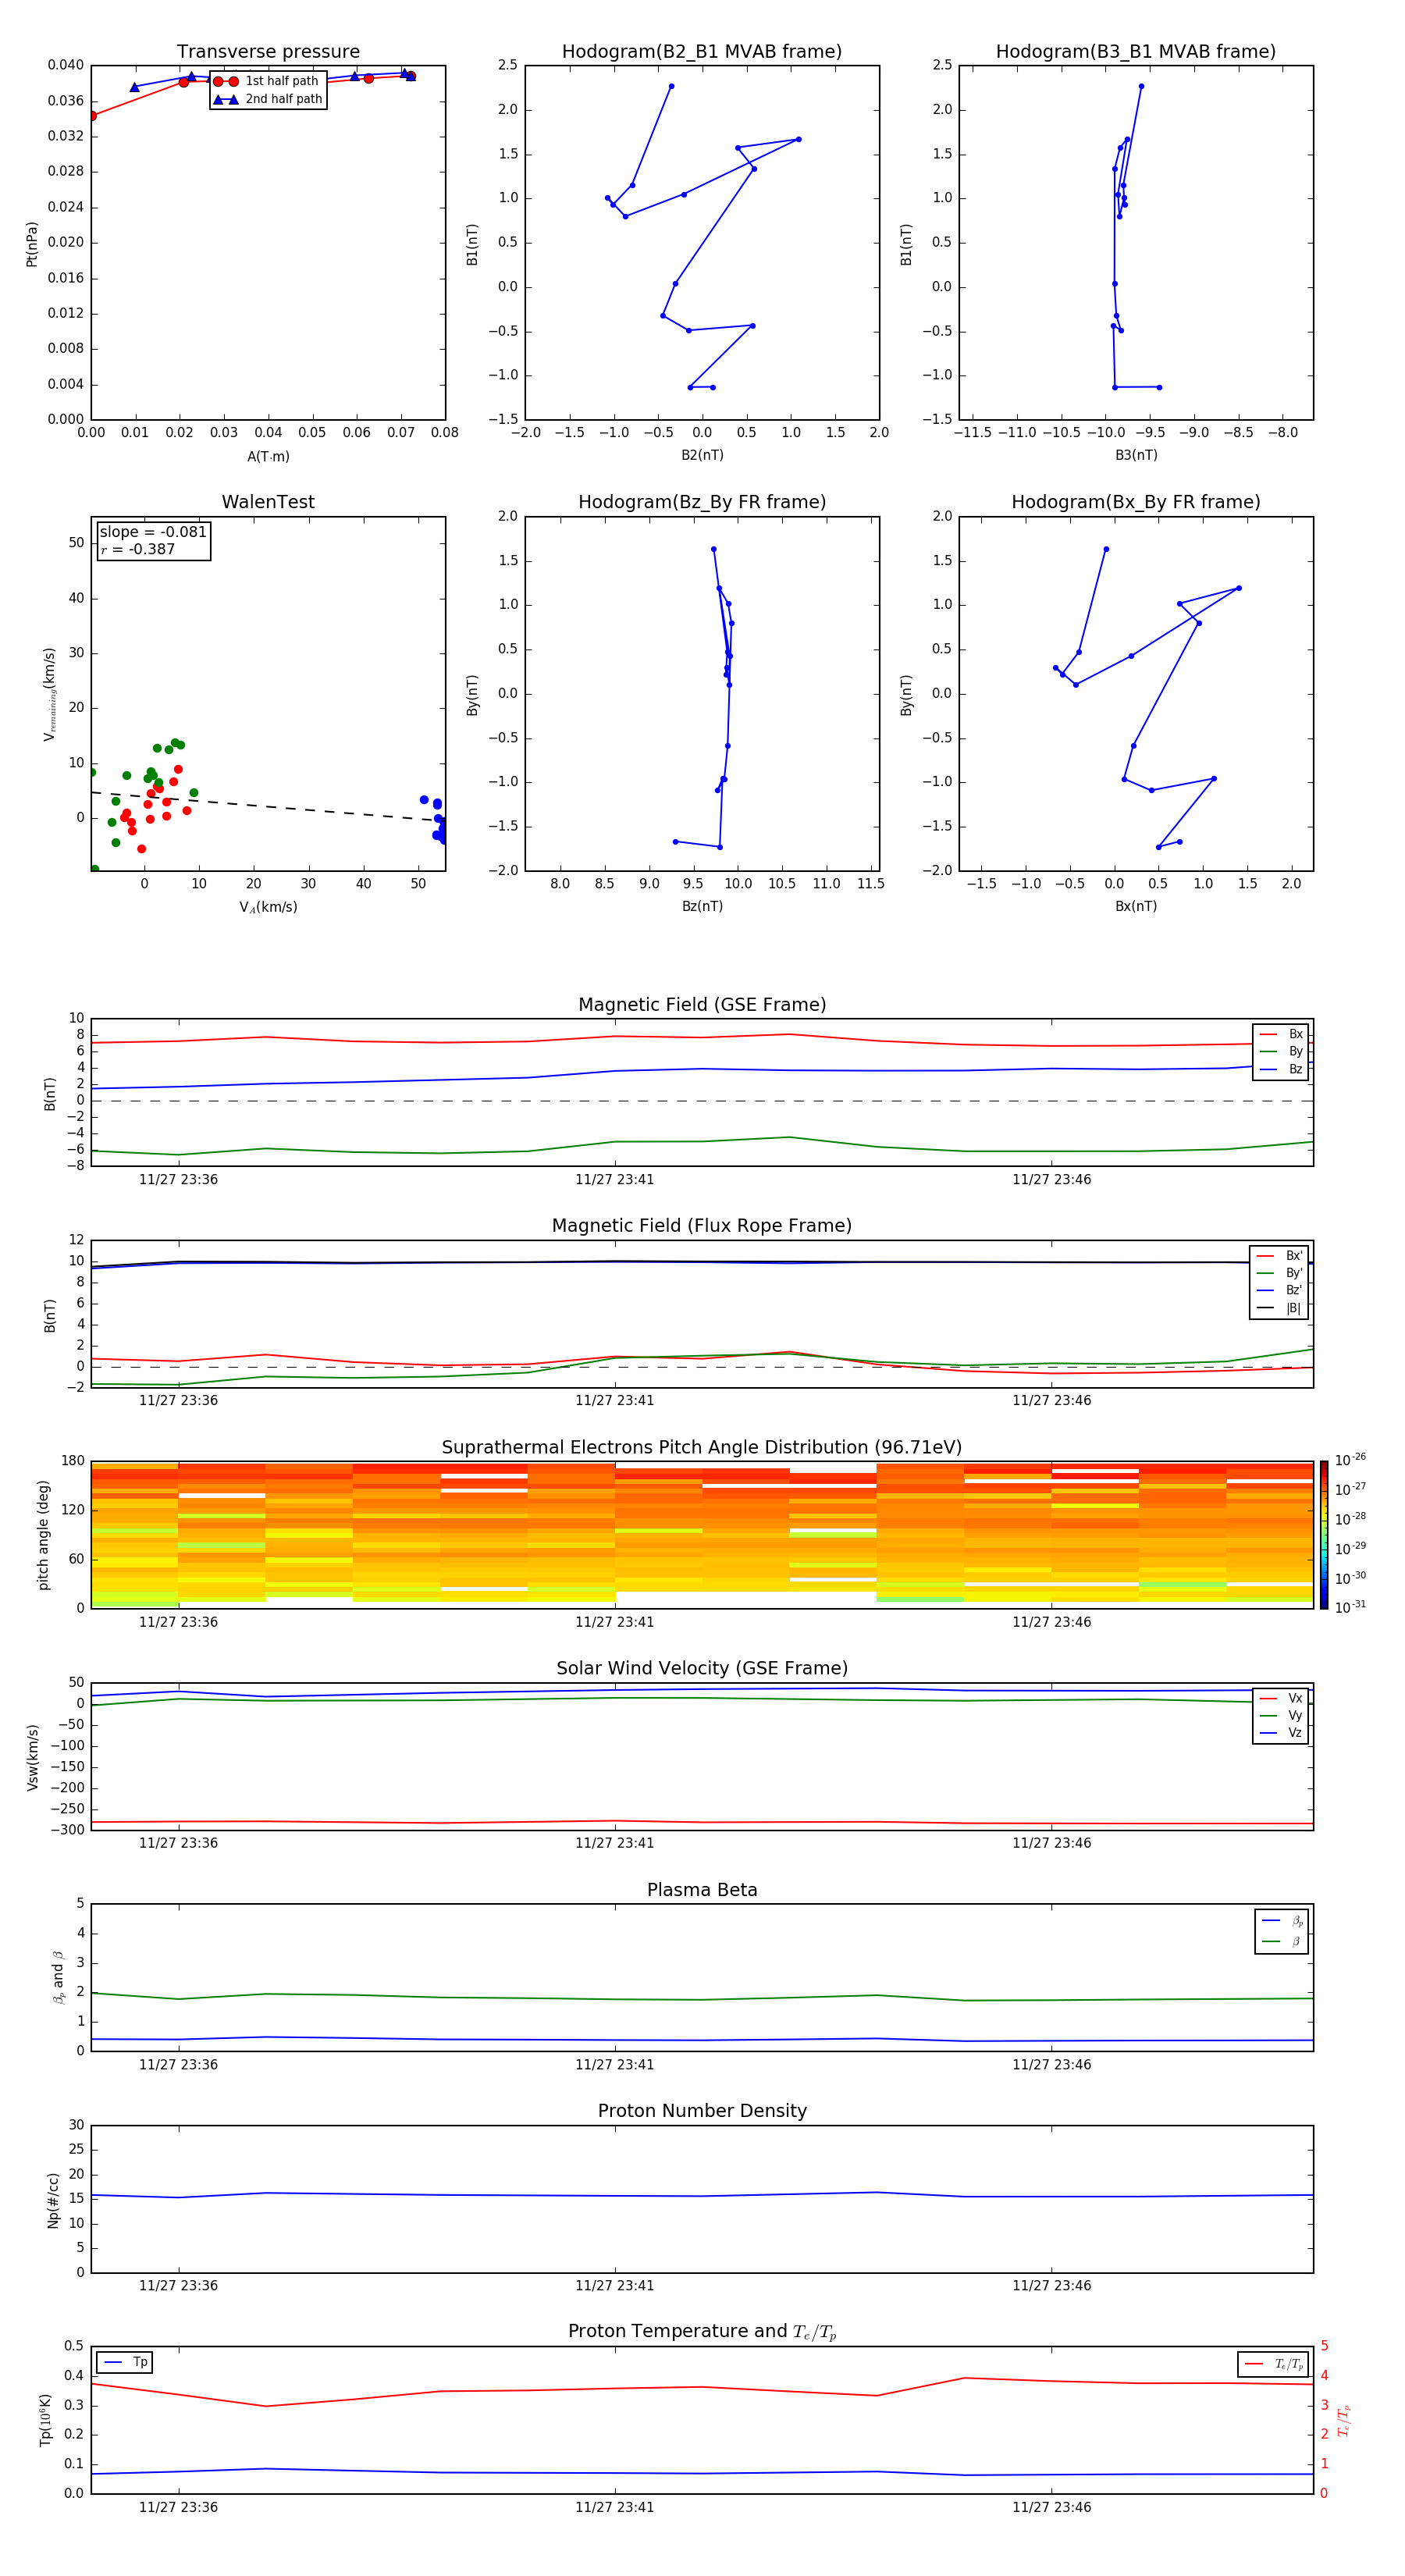Select the 'slope = -0.081' annotation
1405x2576 pixels.
click(x=153, y=532)
